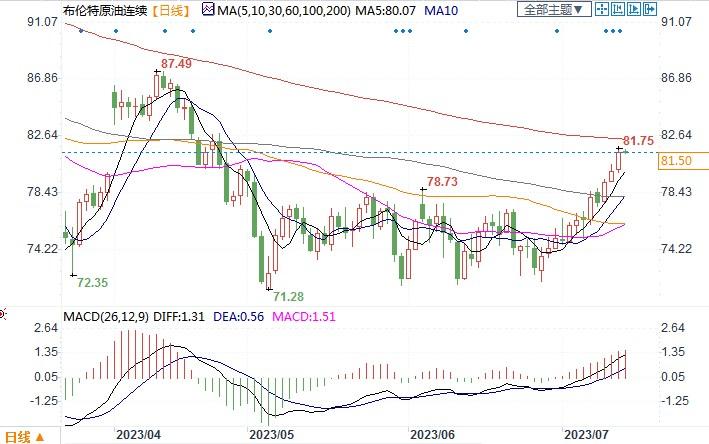Click 2.64 on the left MACD axis
Viewport: 709px width, 444px height.
(47, 328)
